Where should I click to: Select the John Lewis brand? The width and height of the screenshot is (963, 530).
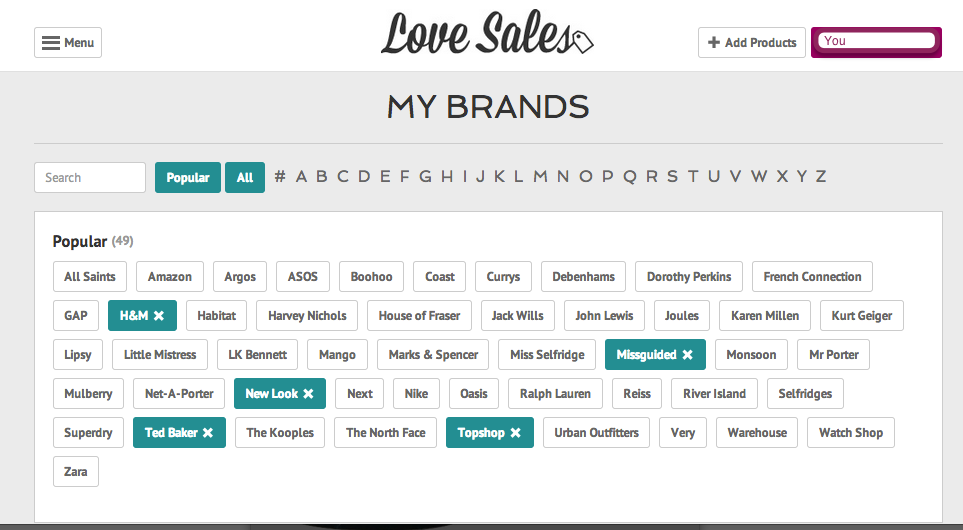click(x=604, y=316)
